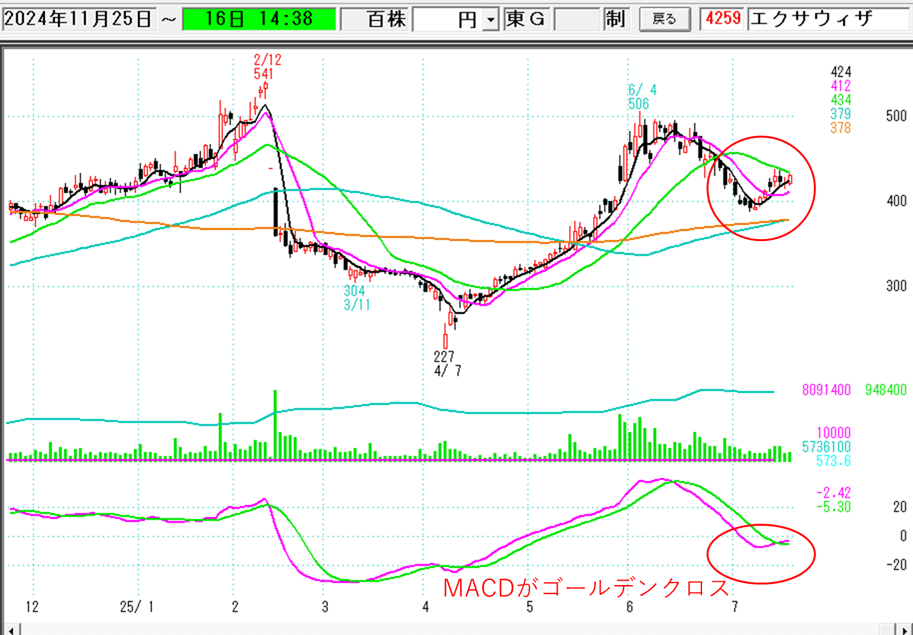Click the 6 month axis label
913x635 pixels.
coord(629,608)
